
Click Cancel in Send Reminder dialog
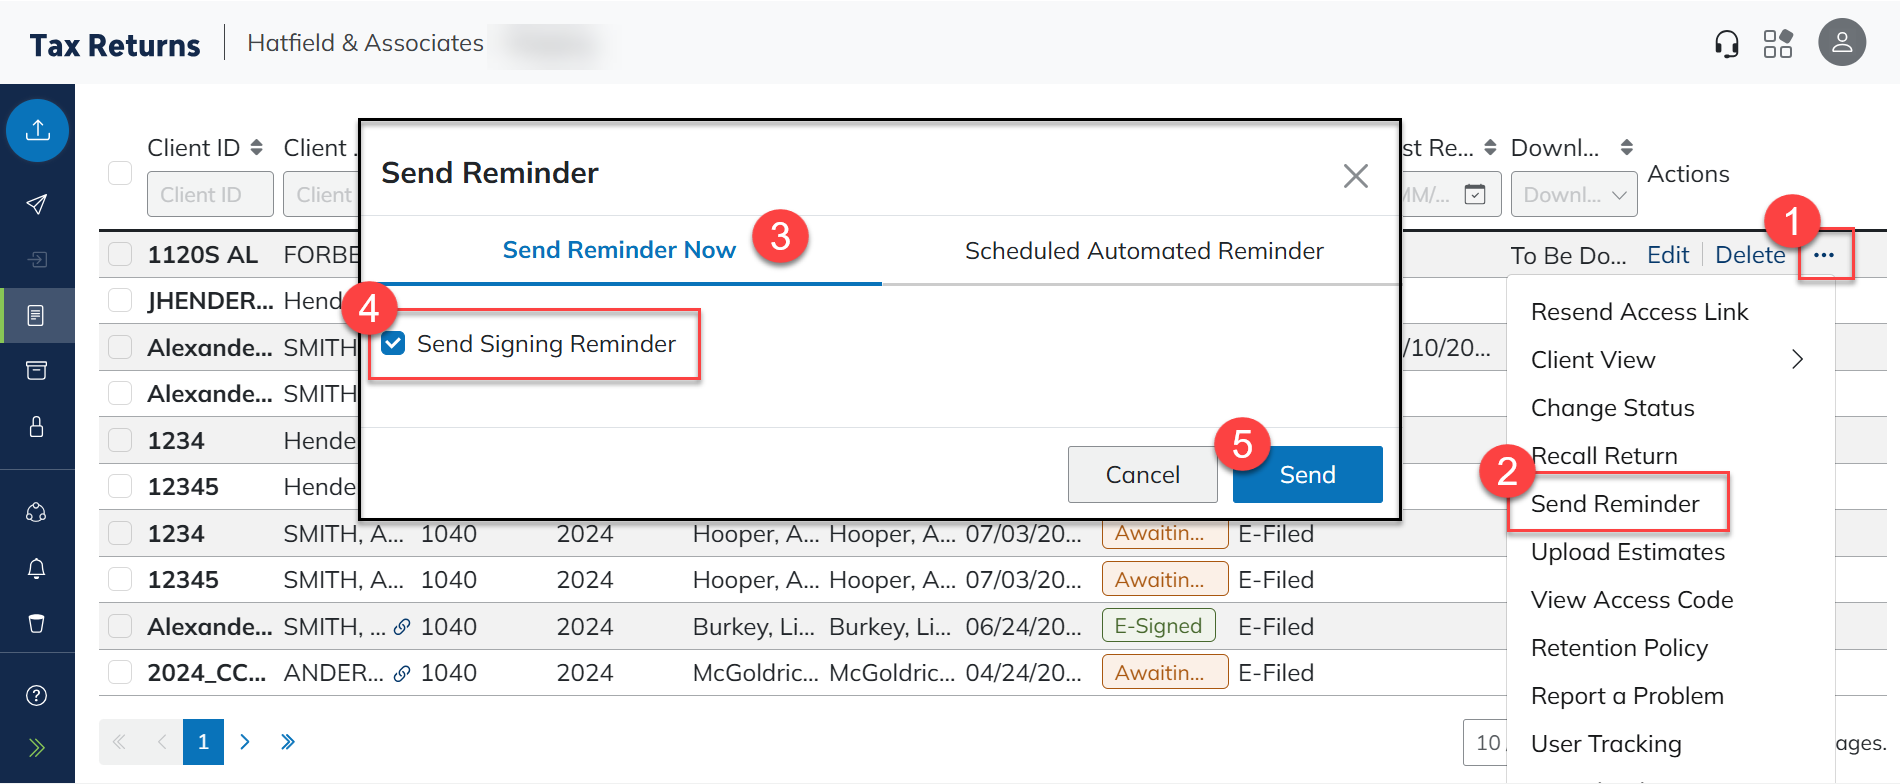[1142, 475]
